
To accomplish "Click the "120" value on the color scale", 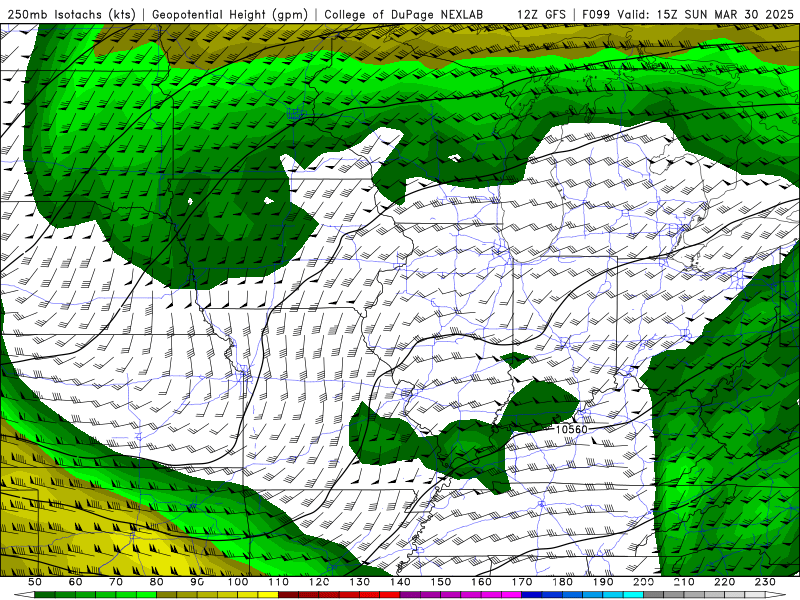I will coord(319,582).
